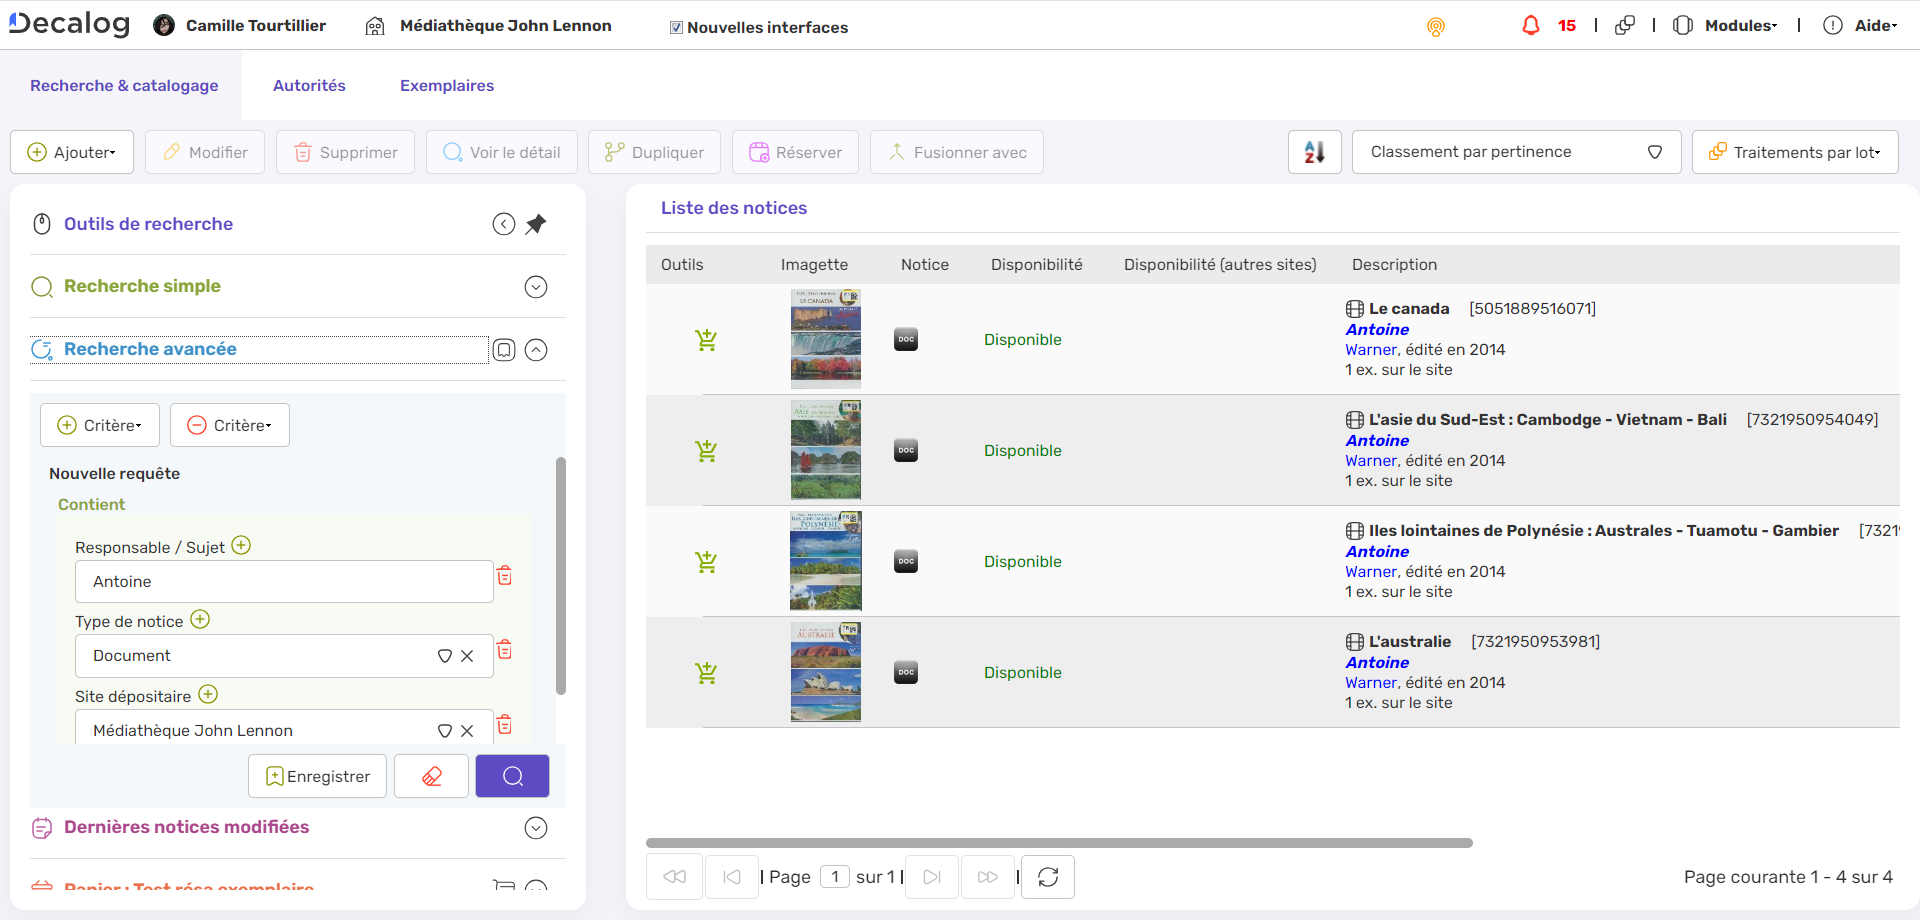Collapse the search tools side panel

tap(504, 224)
